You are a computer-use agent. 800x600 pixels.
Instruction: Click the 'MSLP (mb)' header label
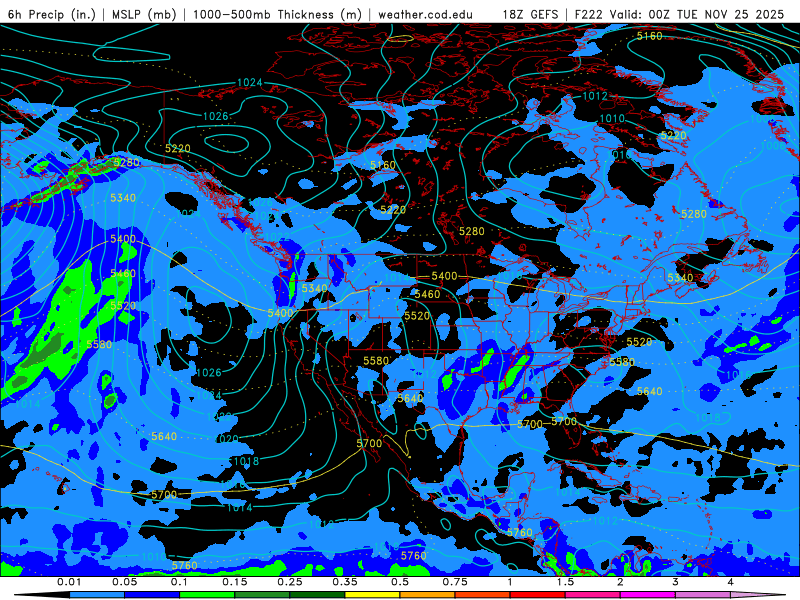tap(144, 14)
